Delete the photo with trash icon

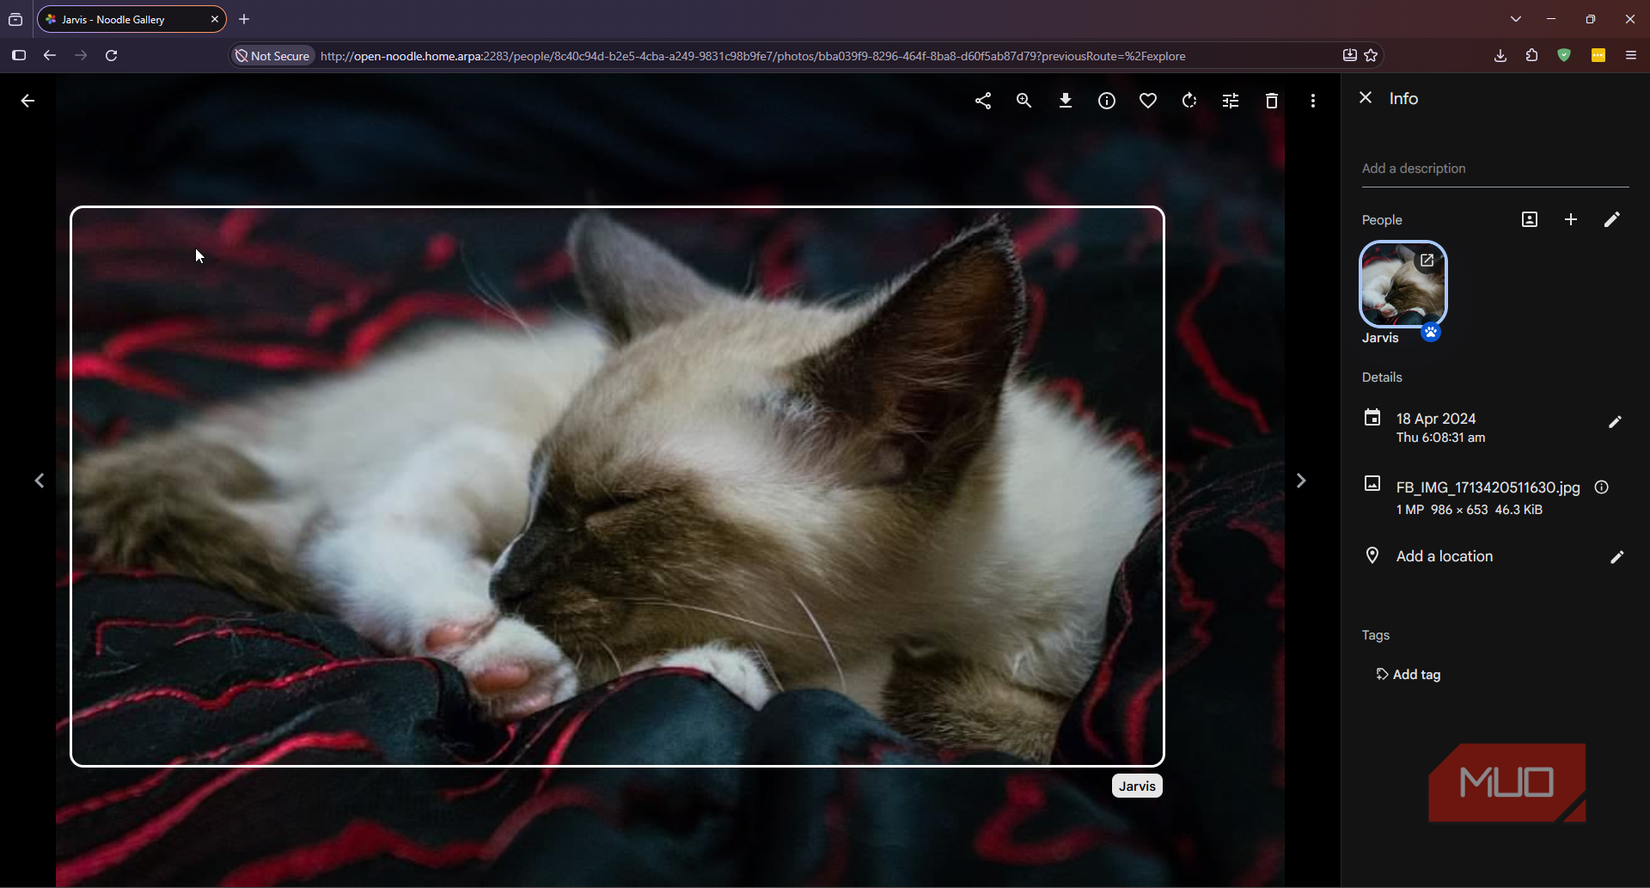click(x=1272, y=101)
